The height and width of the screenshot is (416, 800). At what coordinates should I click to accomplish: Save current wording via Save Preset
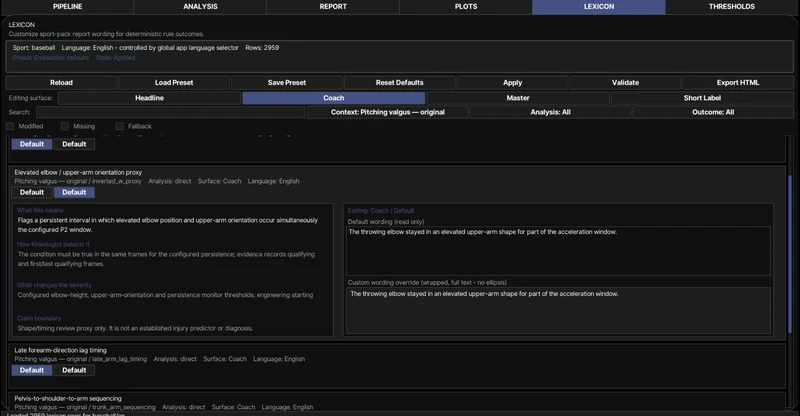[287, 83]
